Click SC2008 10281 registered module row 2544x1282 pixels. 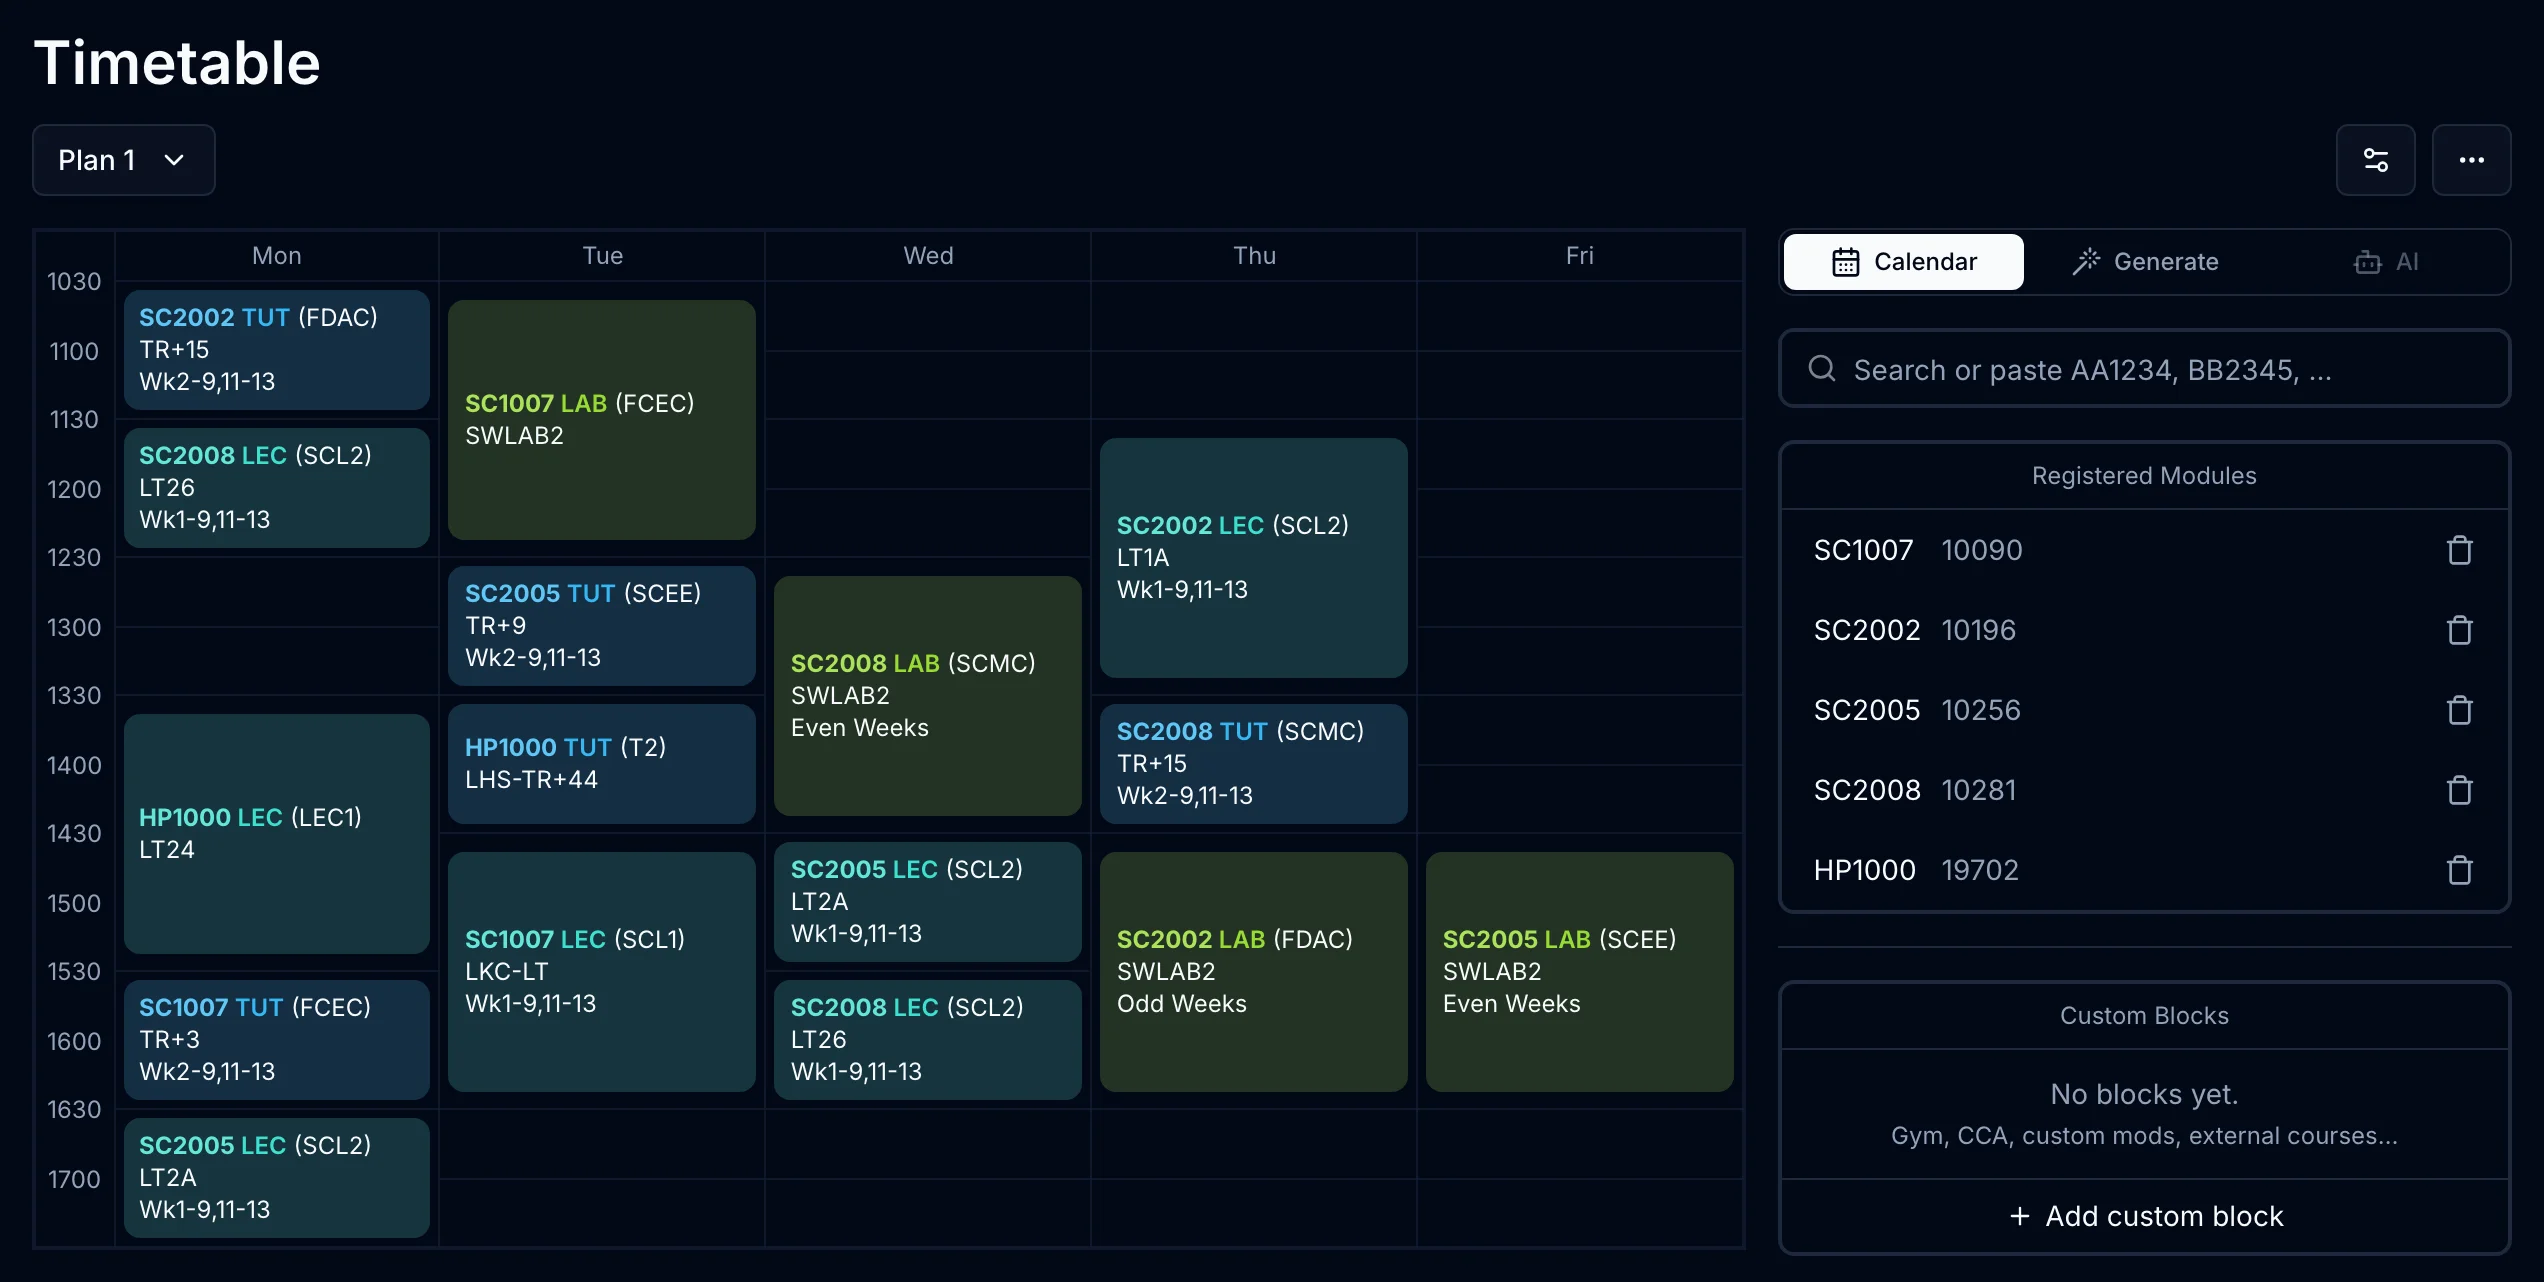[x=2145, y=790]
